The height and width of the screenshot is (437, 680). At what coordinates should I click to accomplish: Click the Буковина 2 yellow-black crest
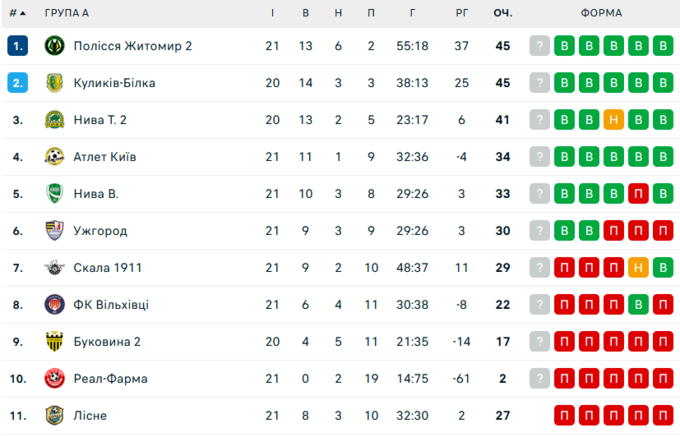point(55,342)
